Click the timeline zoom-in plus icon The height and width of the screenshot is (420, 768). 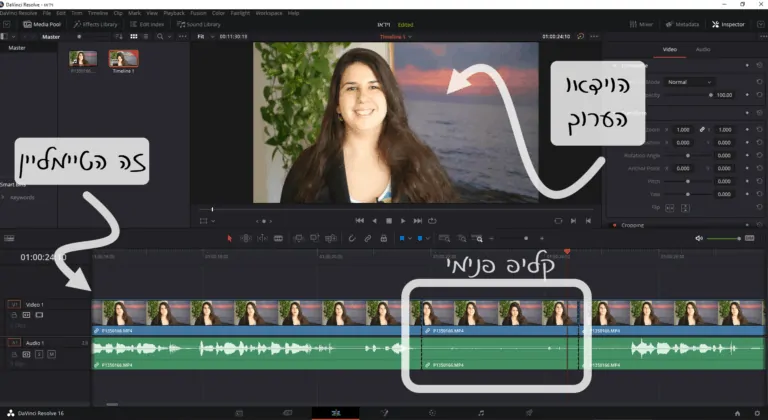pos(542,238)
